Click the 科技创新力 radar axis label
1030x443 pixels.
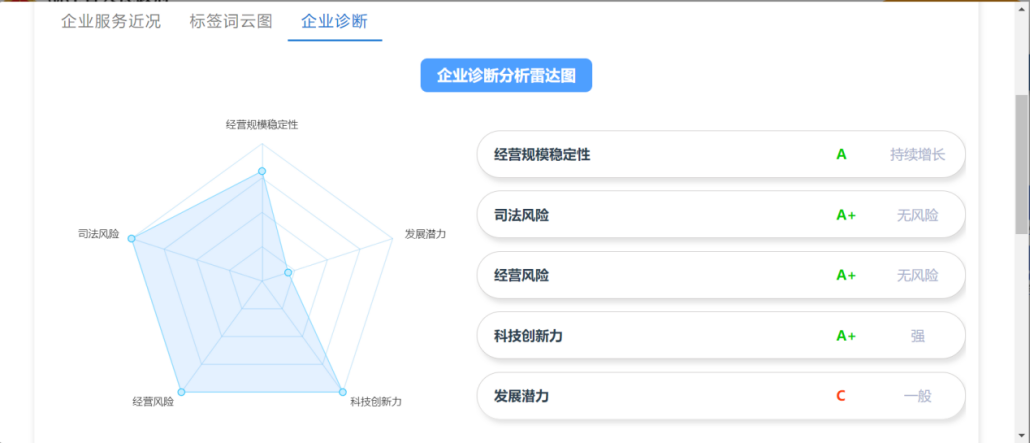pyautogui.click(x=376, y=402)
